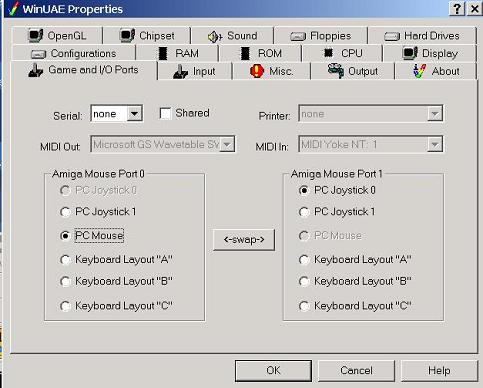The width and height of the screenshot is (483, 388).
Task: Open the Serial port dropdown
Action: pos(134,114)
